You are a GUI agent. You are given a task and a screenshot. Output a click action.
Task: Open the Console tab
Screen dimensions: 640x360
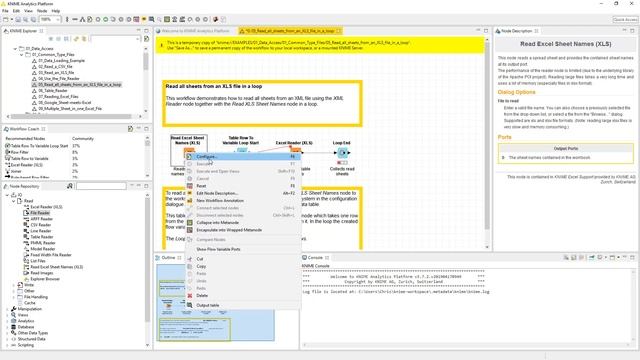click(x=315, y=258)
